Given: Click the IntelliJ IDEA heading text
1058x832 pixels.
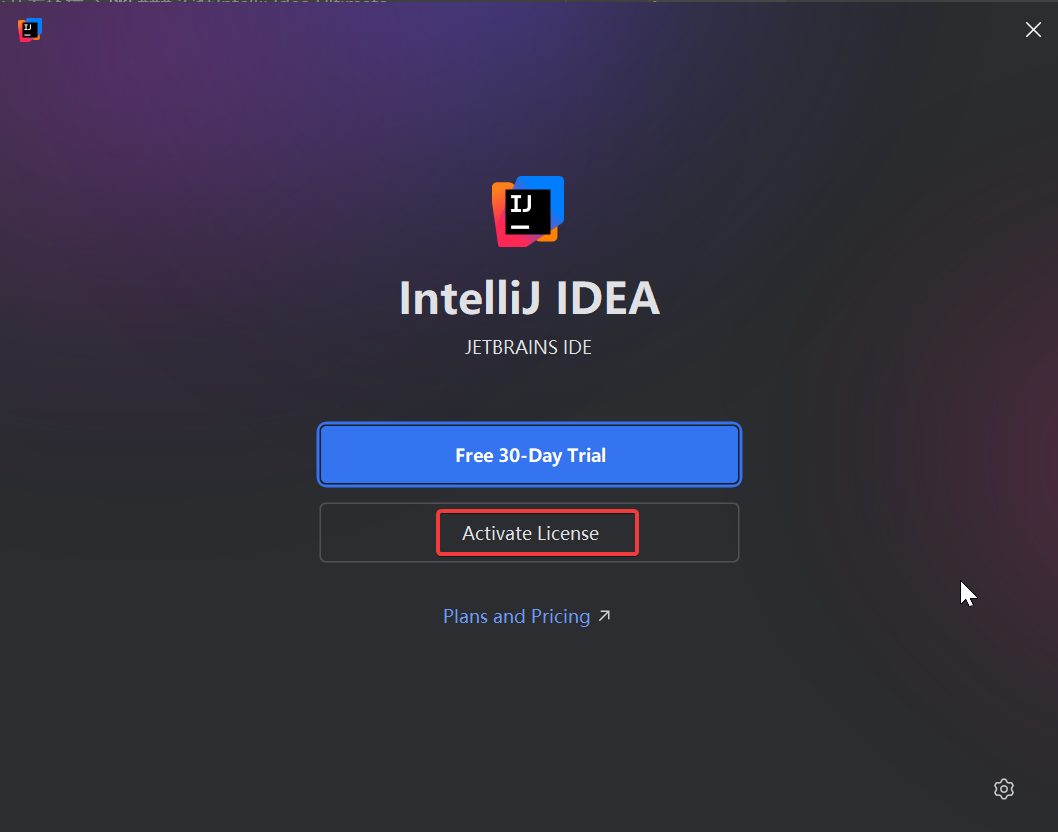Looking at the screenshot, I should 529,298.
